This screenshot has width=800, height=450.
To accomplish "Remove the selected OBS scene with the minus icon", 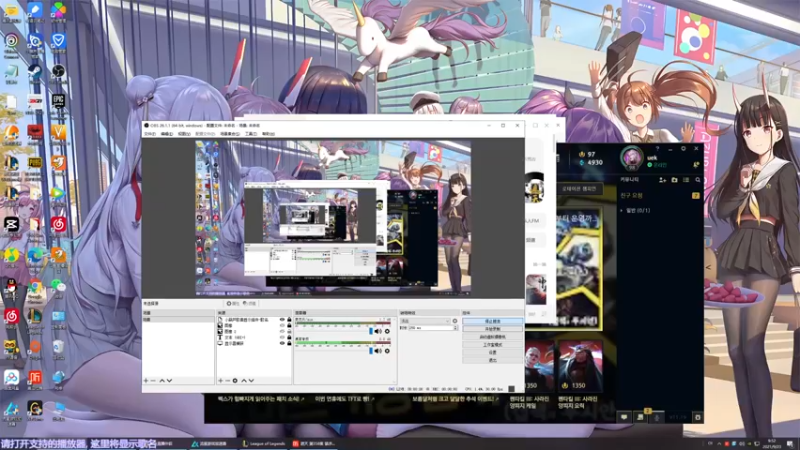I will 153,381.
